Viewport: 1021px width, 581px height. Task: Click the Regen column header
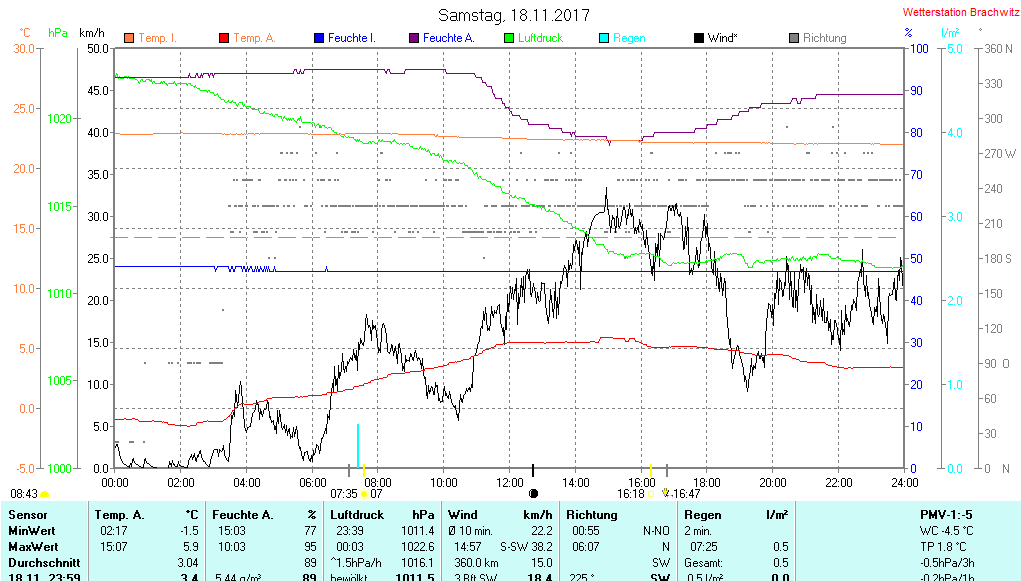click(703, 515)
